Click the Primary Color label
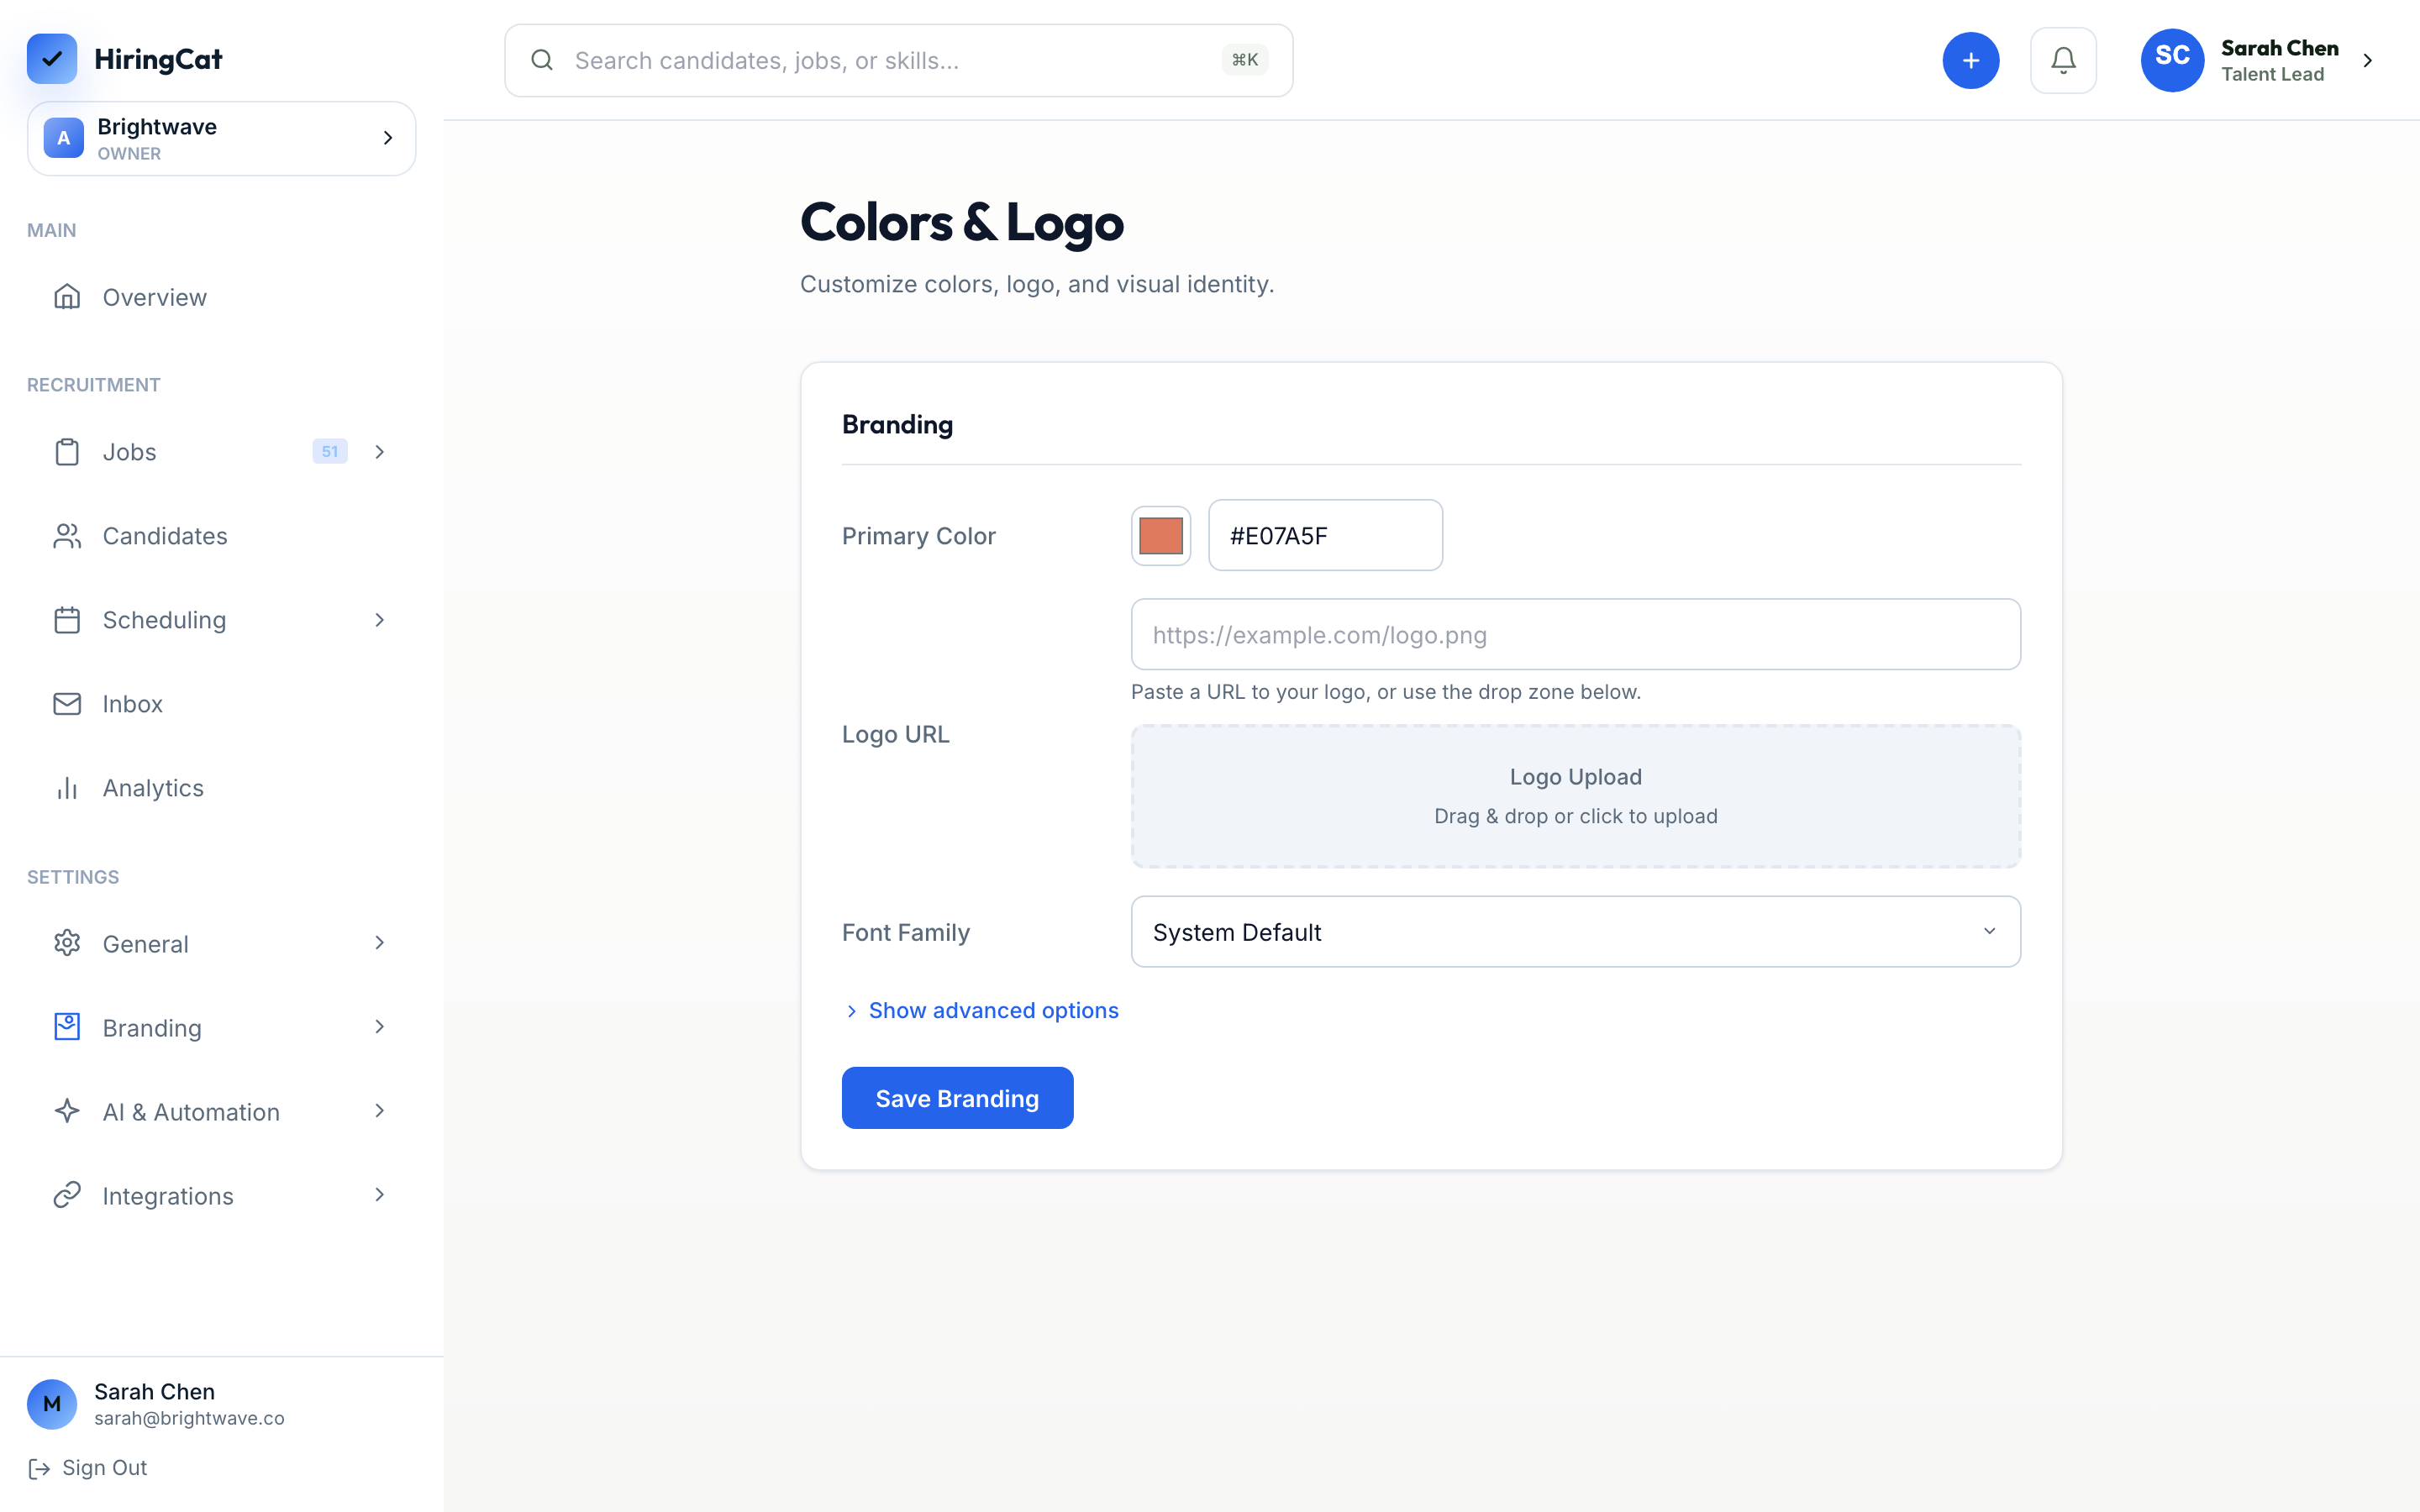Screen dimensions: 2420x1512 tap(918, 536)
